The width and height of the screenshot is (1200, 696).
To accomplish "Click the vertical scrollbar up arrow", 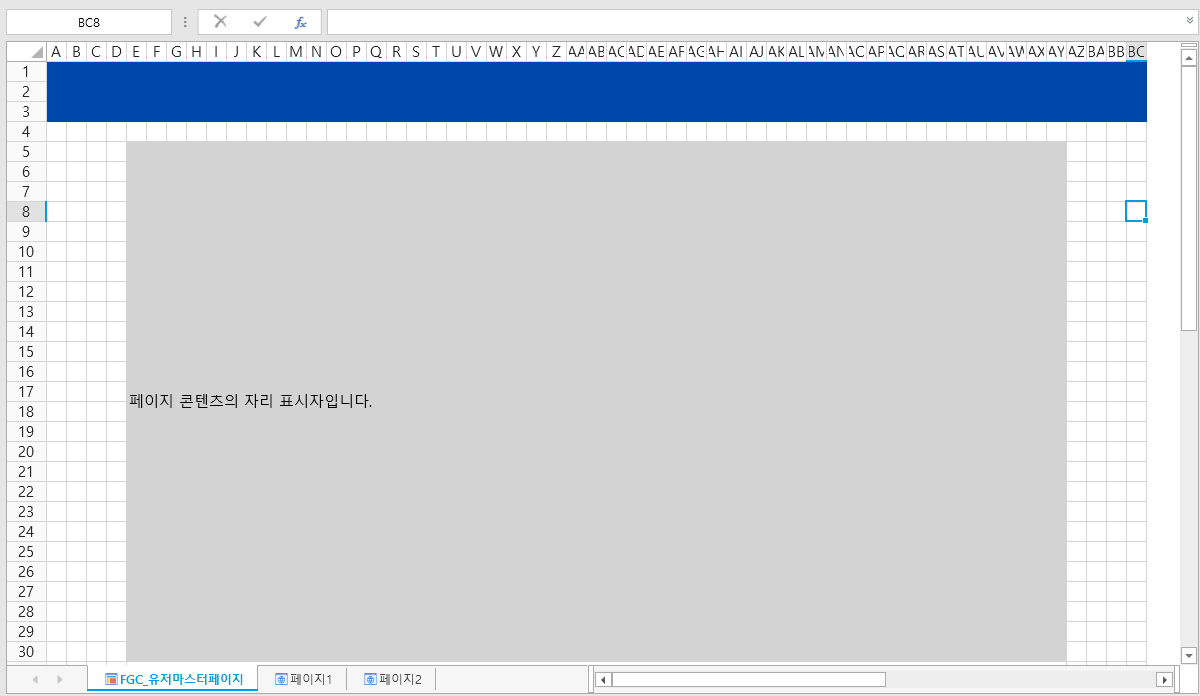I will [x=1189, y=50].
